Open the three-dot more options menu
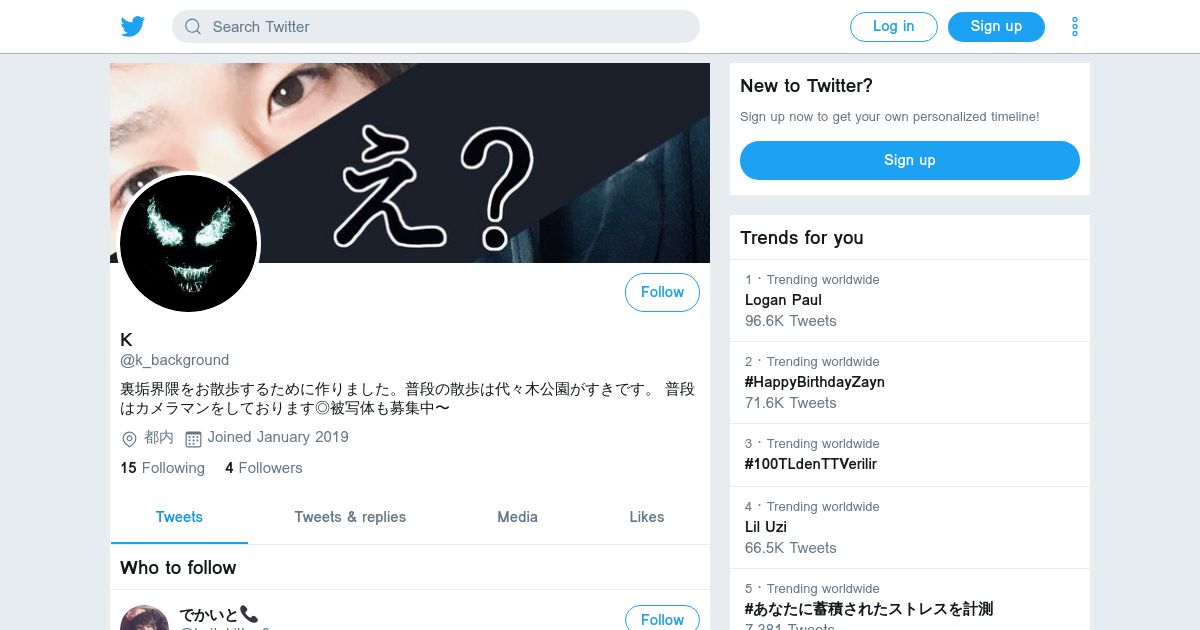 (1075, 27)
